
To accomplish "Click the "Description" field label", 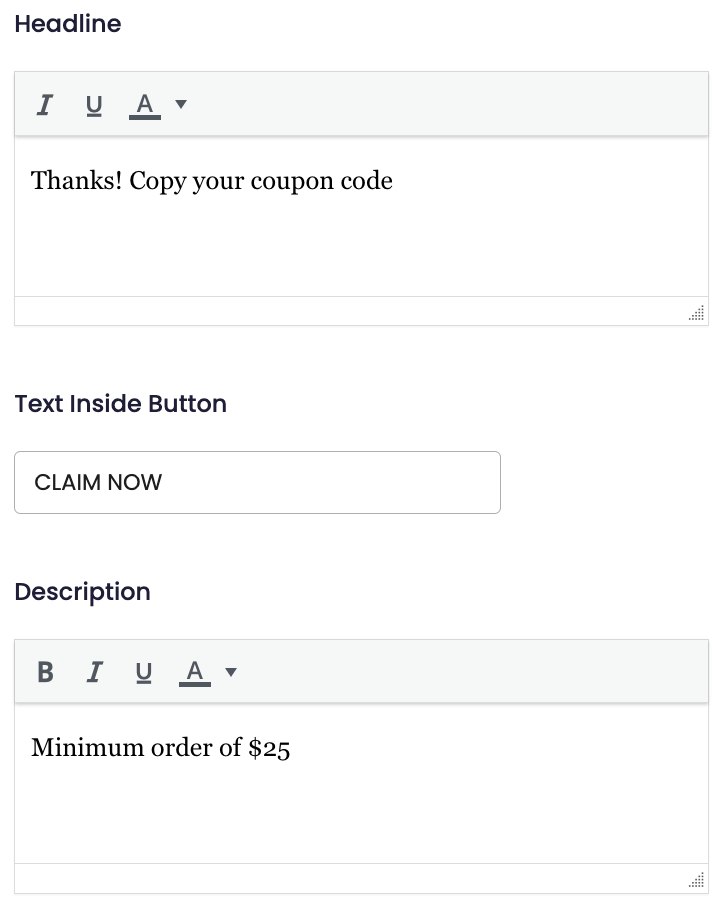I will 83,592.
